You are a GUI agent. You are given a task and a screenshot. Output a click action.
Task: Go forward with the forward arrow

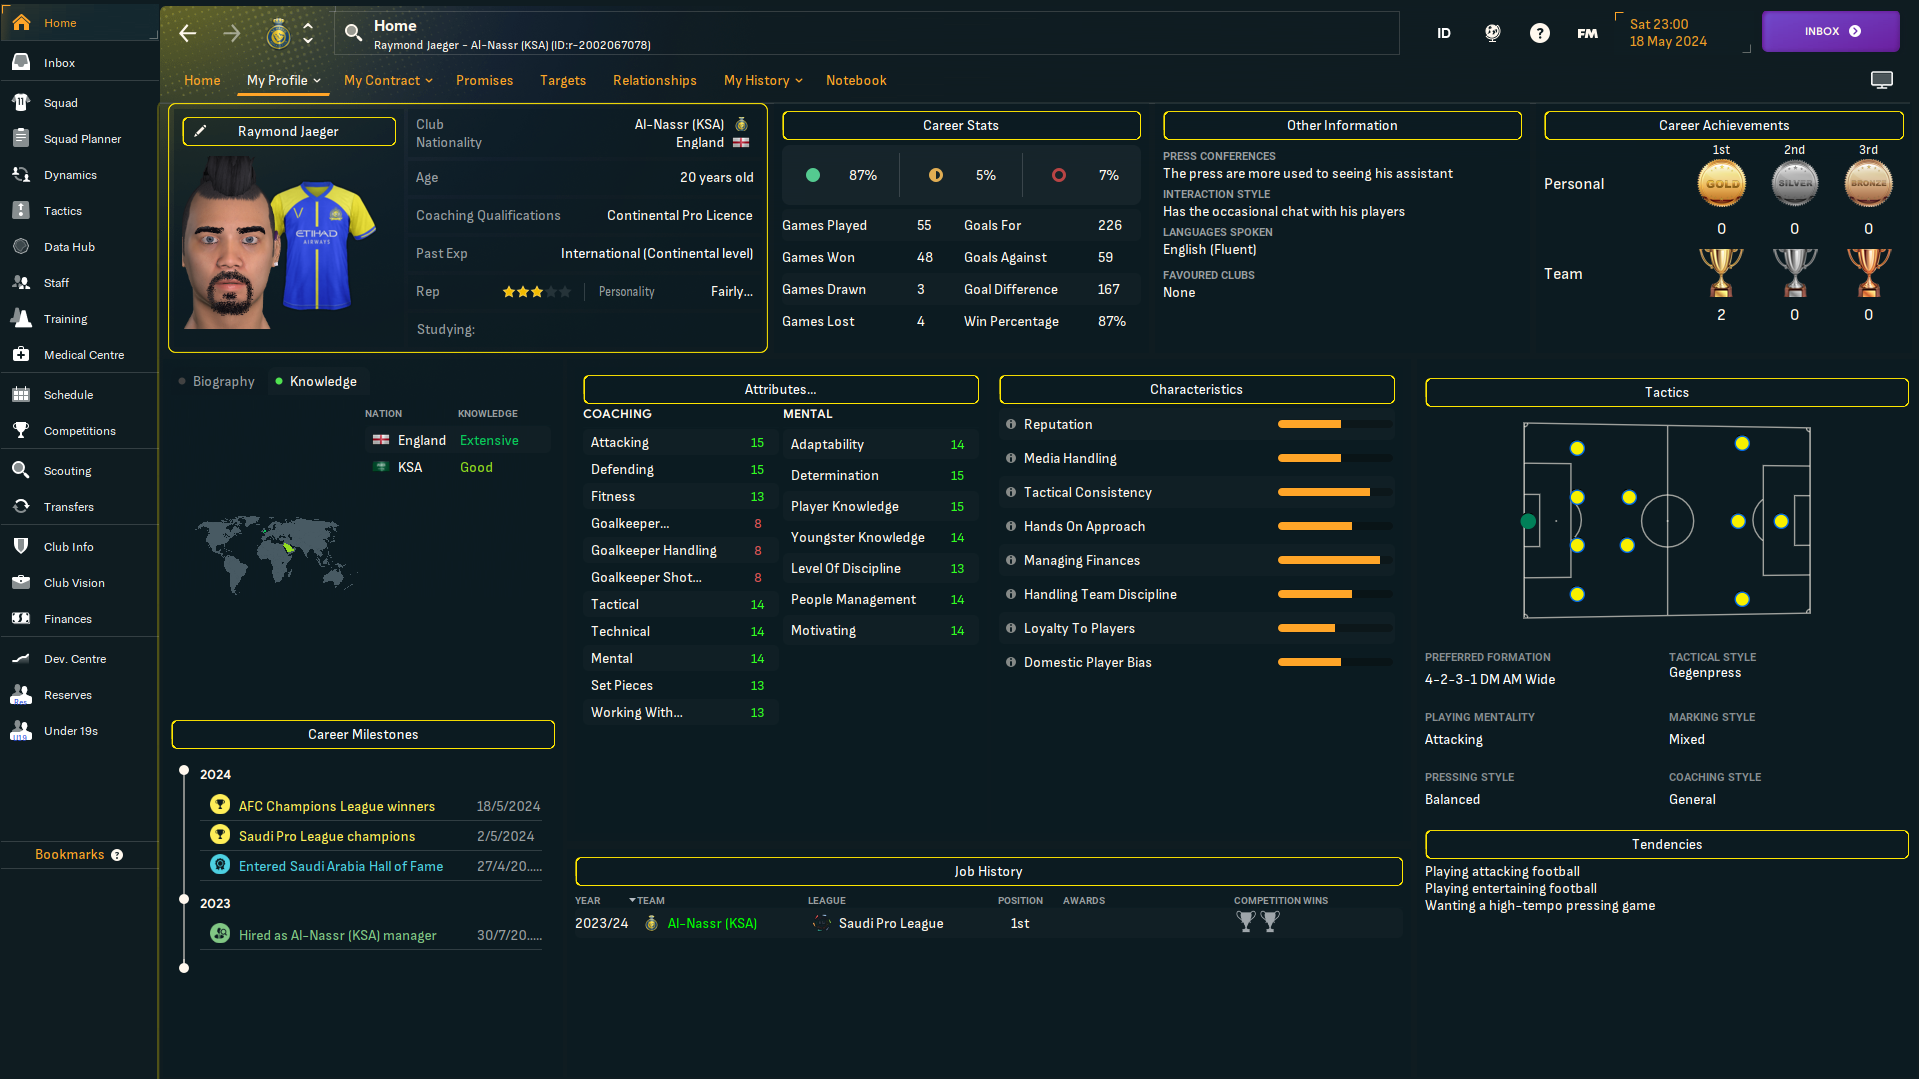coord(232,33)
